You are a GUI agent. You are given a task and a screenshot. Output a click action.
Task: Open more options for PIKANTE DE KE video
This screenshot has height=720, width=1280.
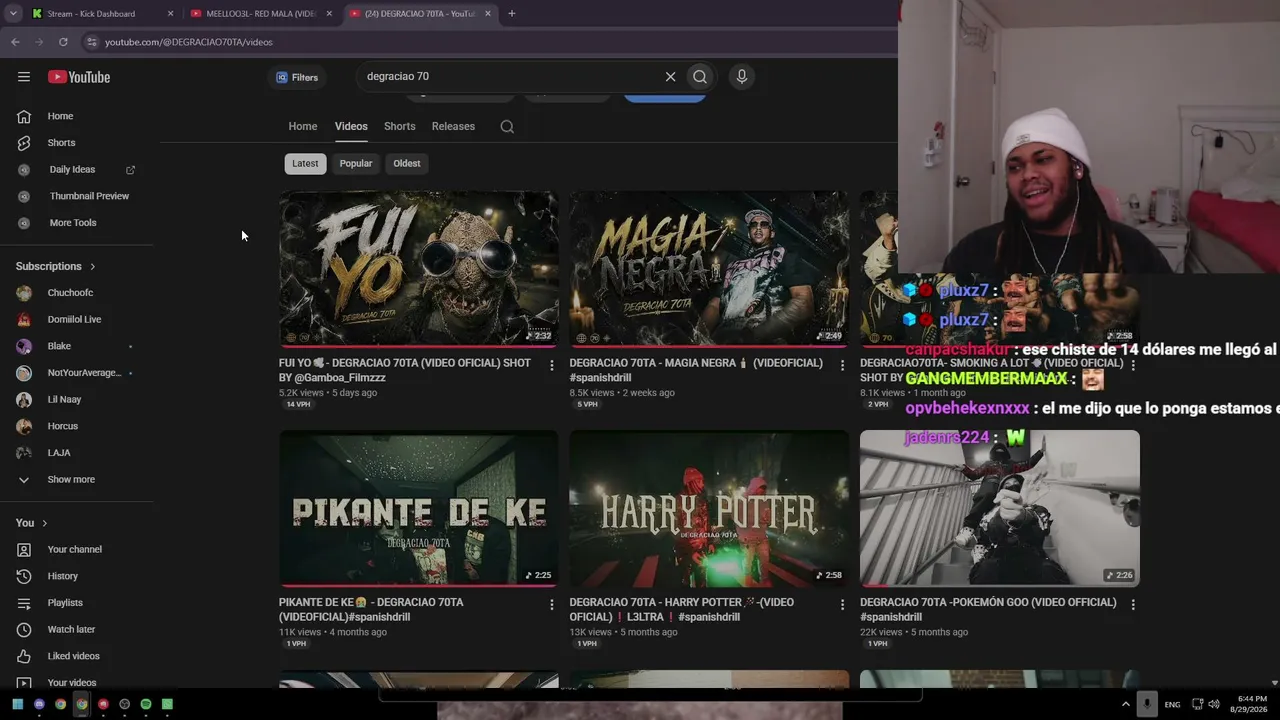[551, 604]
